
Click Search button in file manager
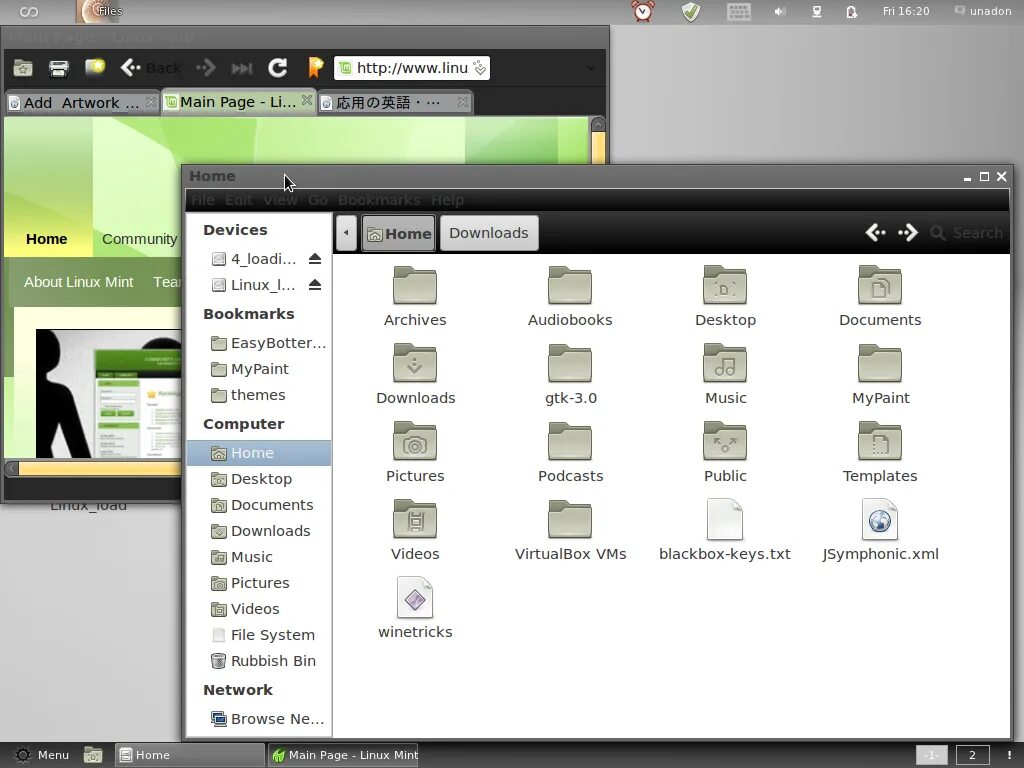(x=967, y=232)
